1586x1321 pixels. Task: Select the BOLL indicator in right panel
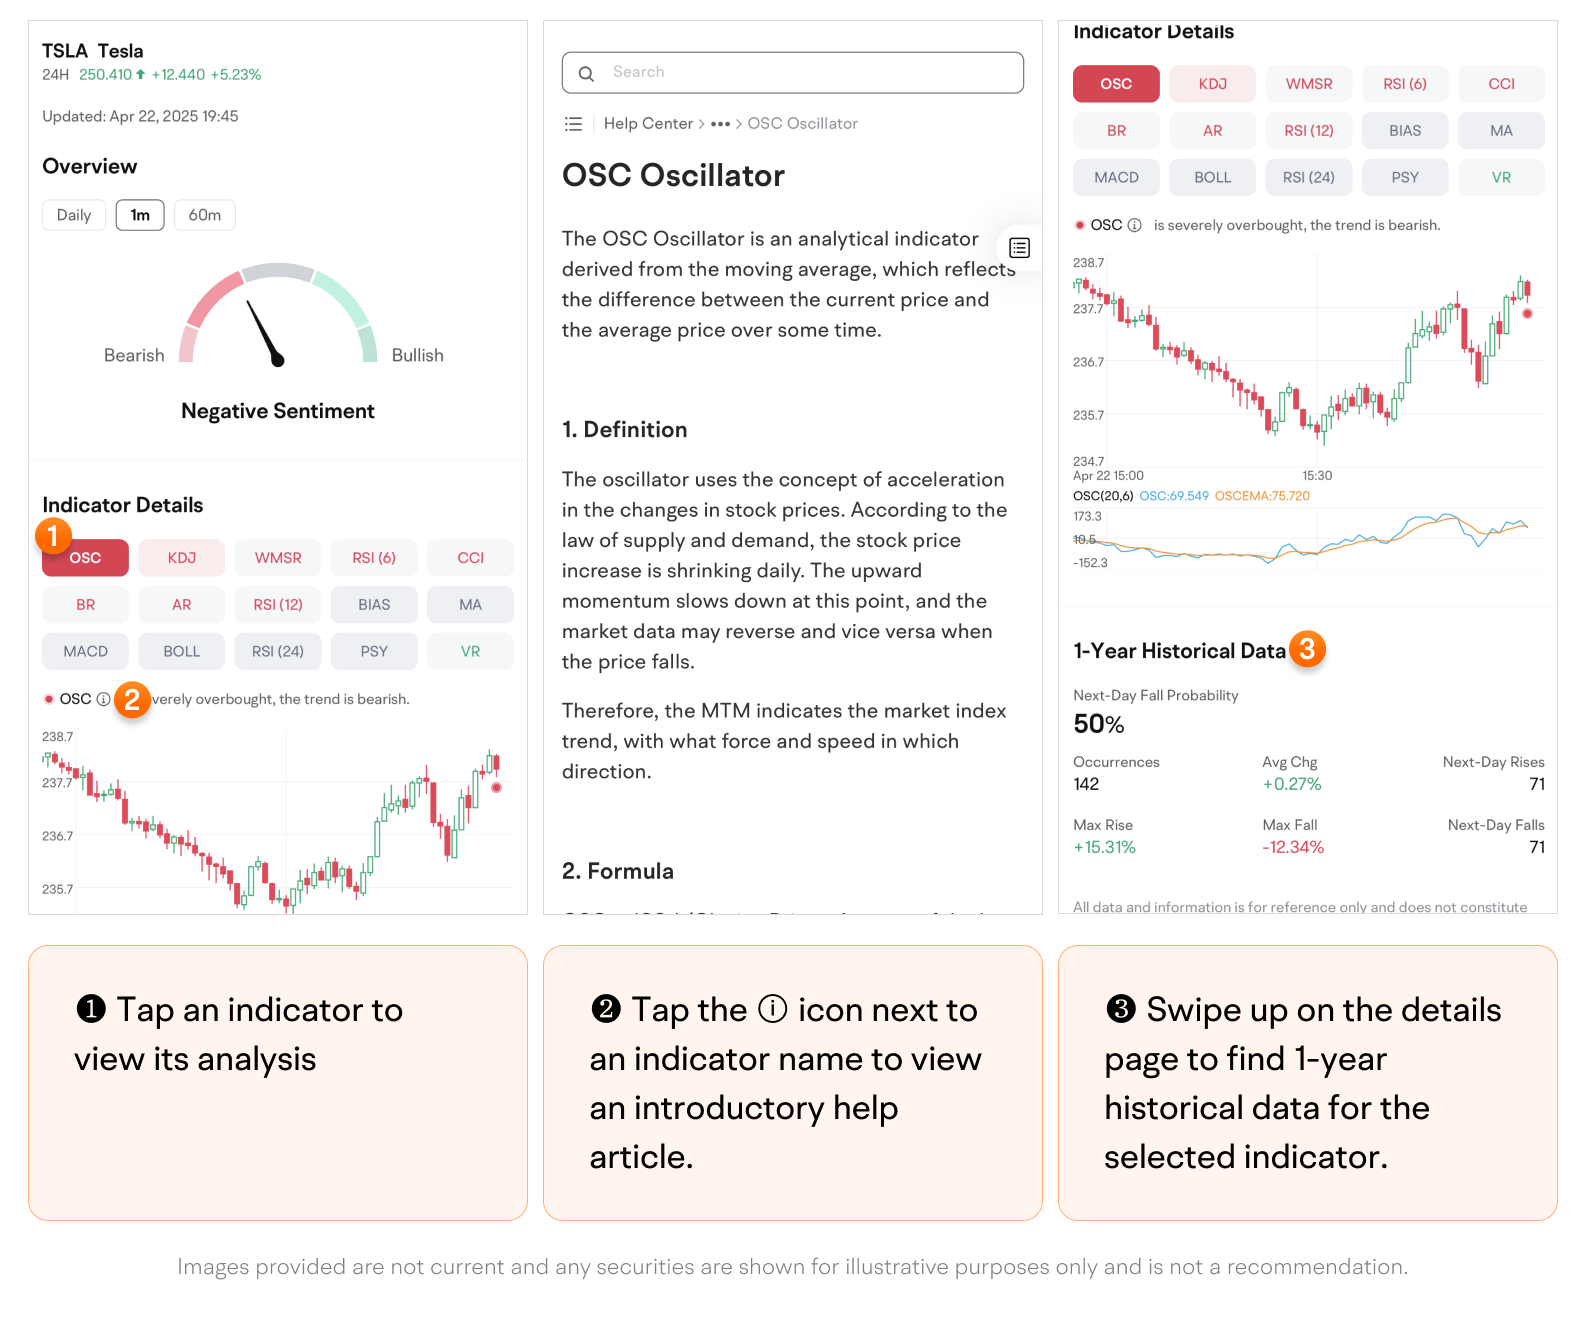coord(1212,177)
